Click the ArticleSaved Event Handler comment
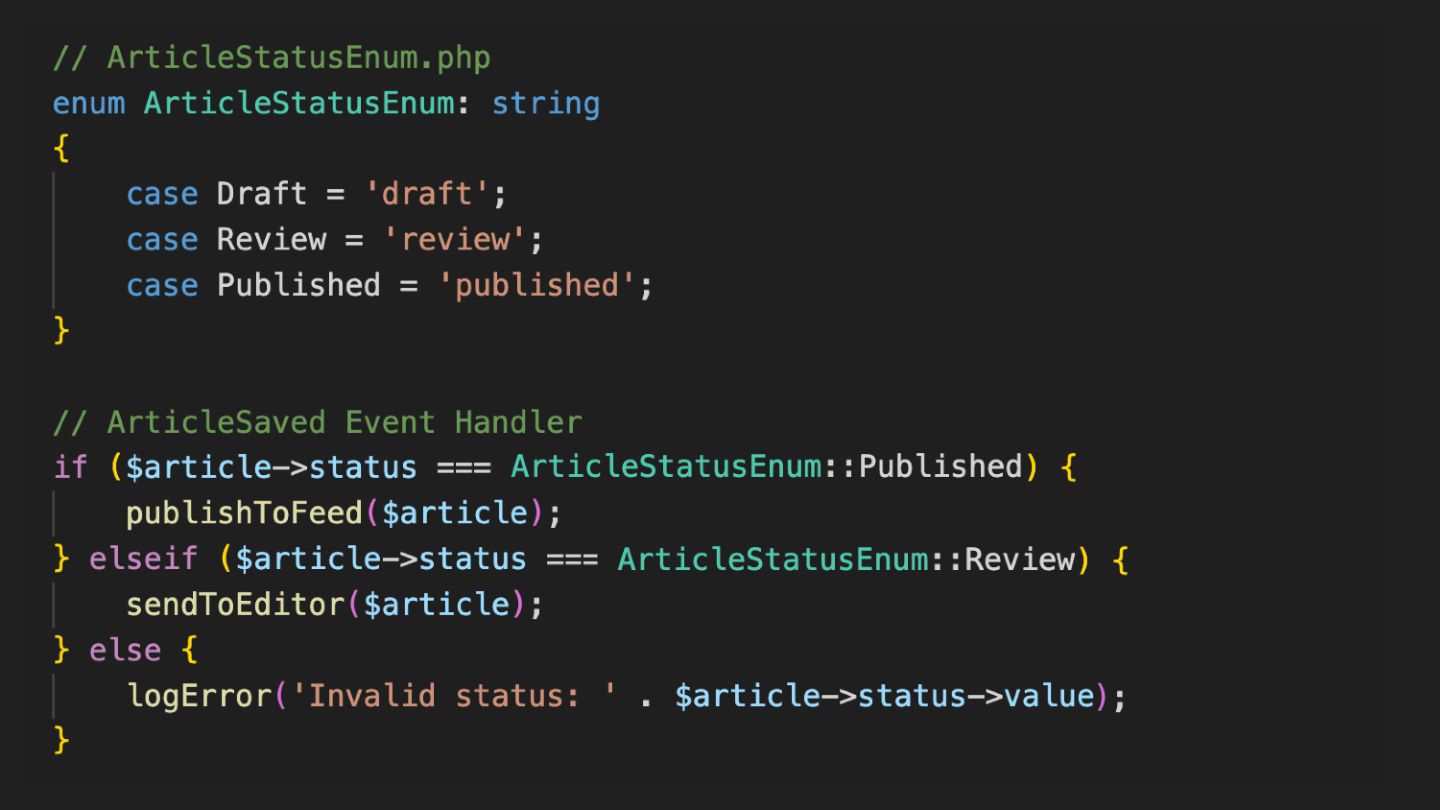 (343, 422)
